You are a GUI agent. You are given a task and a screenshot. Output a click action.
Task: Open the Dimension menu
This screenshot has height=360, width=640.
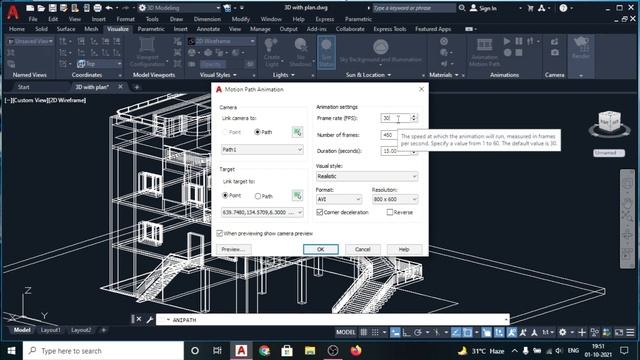207,19
